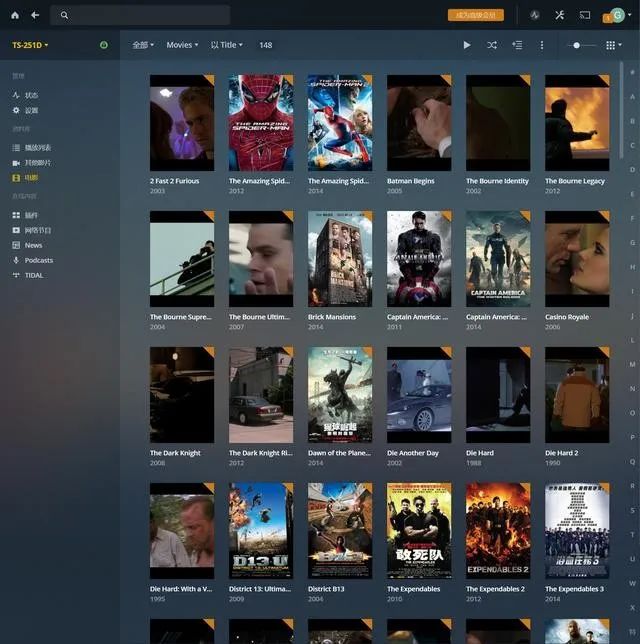Adjust the poster size slider
640x644 pixels.
582,45
